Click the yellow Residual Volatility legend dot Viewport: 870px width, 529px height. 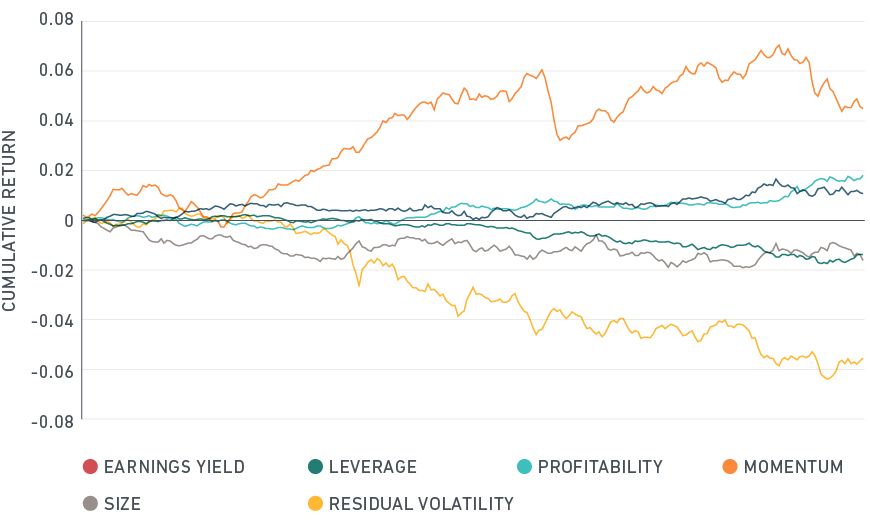click(315, 504)
